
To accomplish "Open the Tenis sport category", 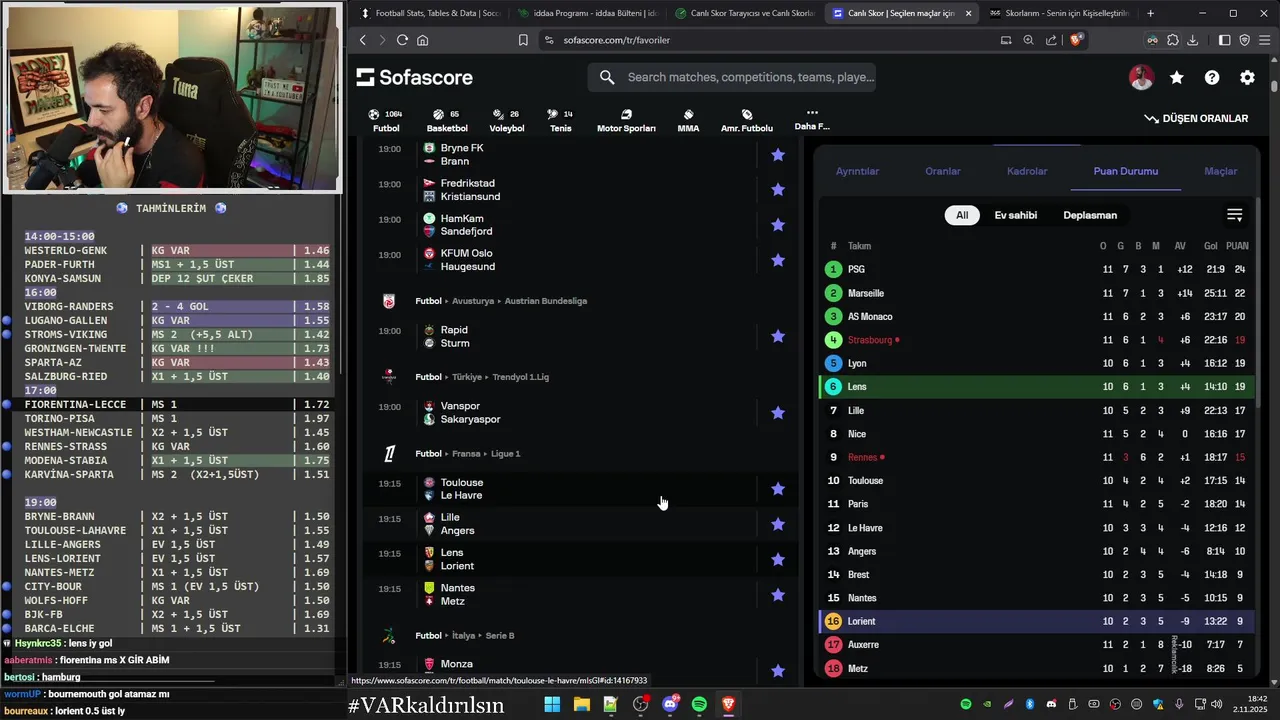I will coord(560,120).
